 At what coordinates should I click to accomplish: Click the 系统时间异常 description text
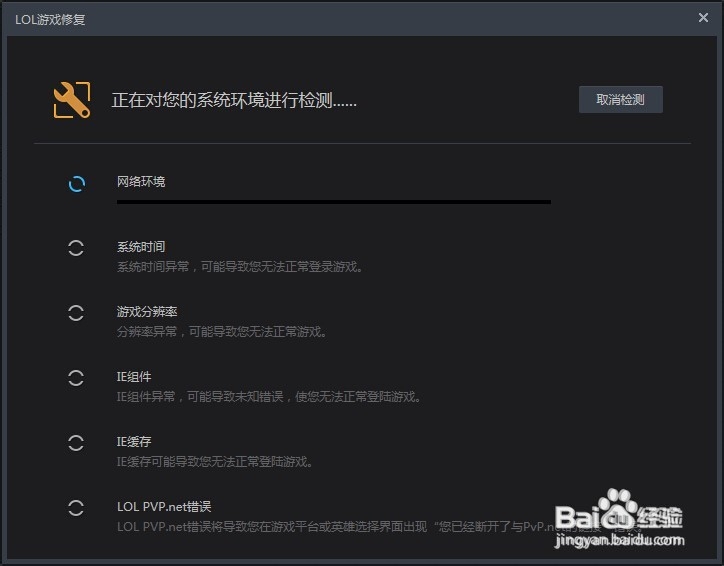tap(240, 266)
